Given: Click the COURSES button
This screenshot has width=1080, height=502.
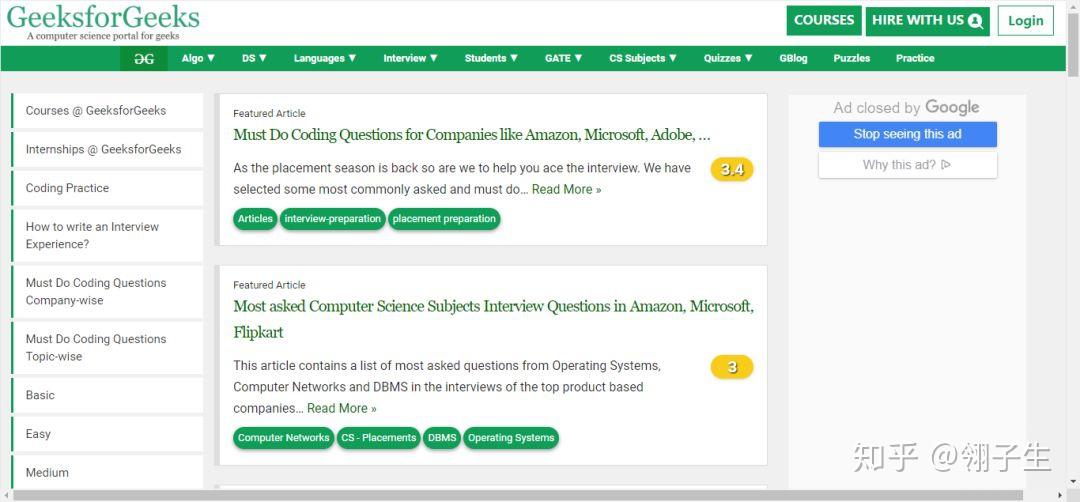Looking at the screenshot, I should click(824, 21).
